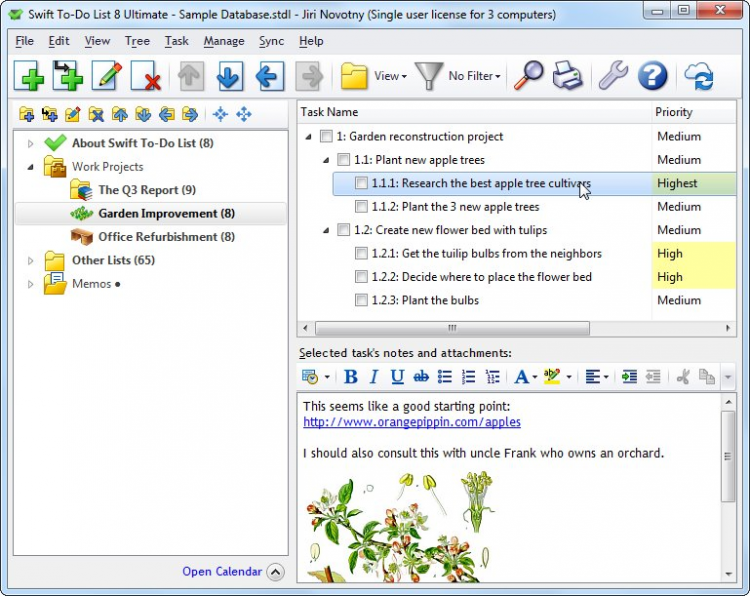
Task: Click the Add Subtask icon
Action: tap(68, 76)
